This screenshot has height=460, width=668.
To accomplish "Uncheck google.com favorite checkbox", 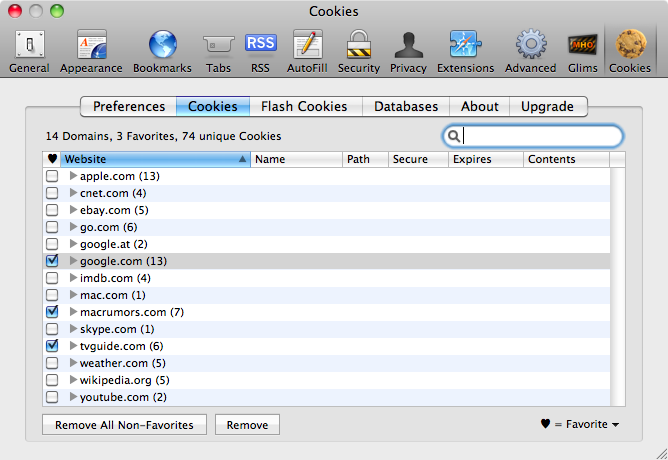I will click(x=52, y=261).
